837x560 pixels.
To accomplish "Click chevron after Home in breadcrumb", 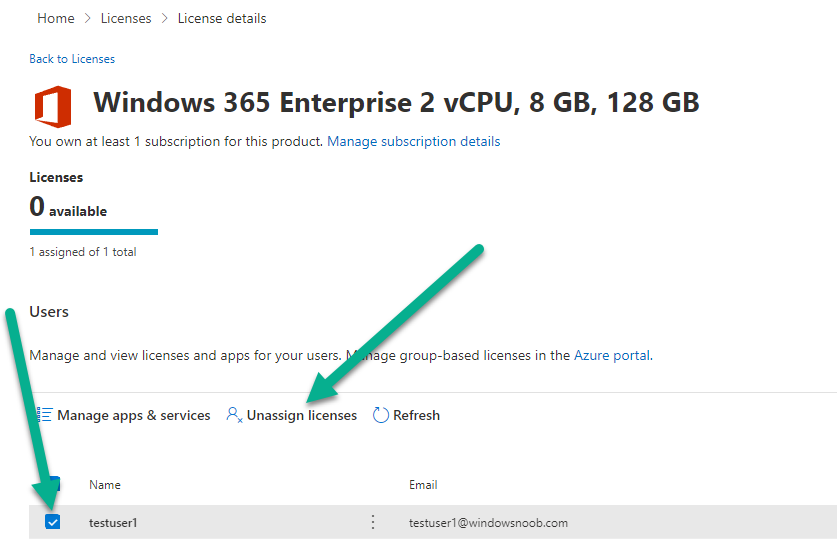I will [x=88, y=19].
